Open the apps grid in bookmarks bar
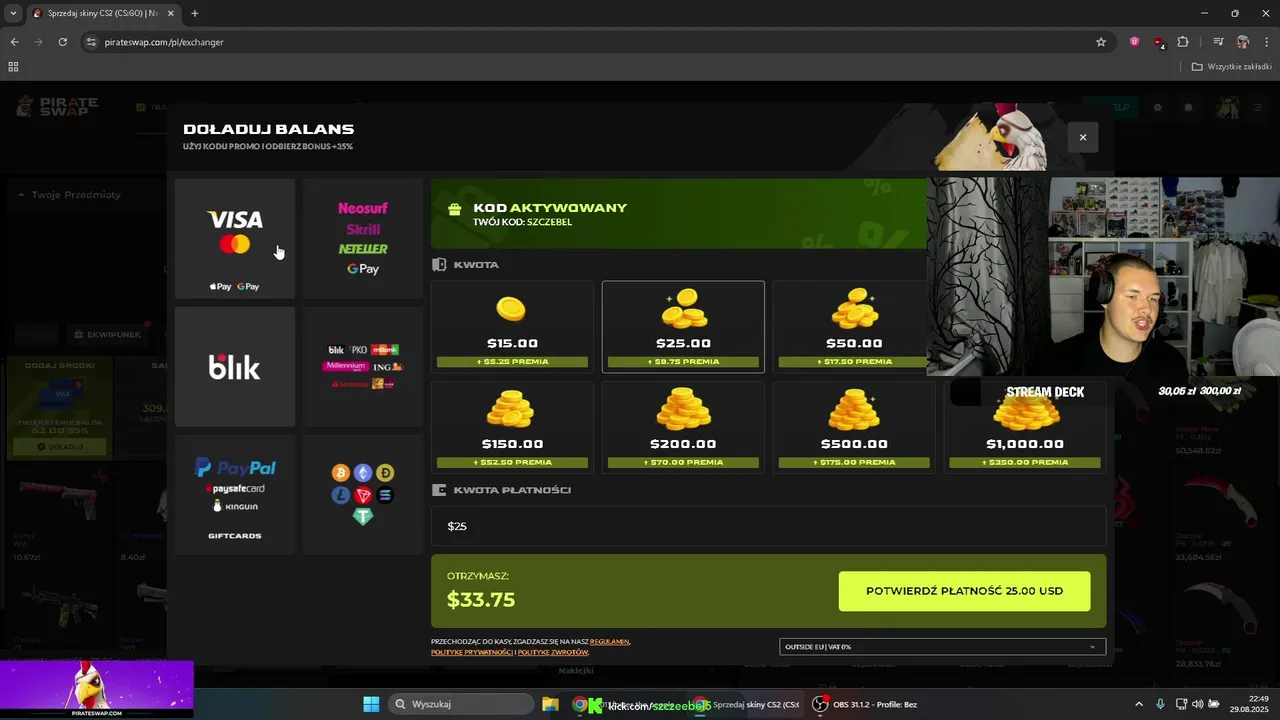Image resolution: width=1280 pixels, height=720 pixels. pos(13,67)
